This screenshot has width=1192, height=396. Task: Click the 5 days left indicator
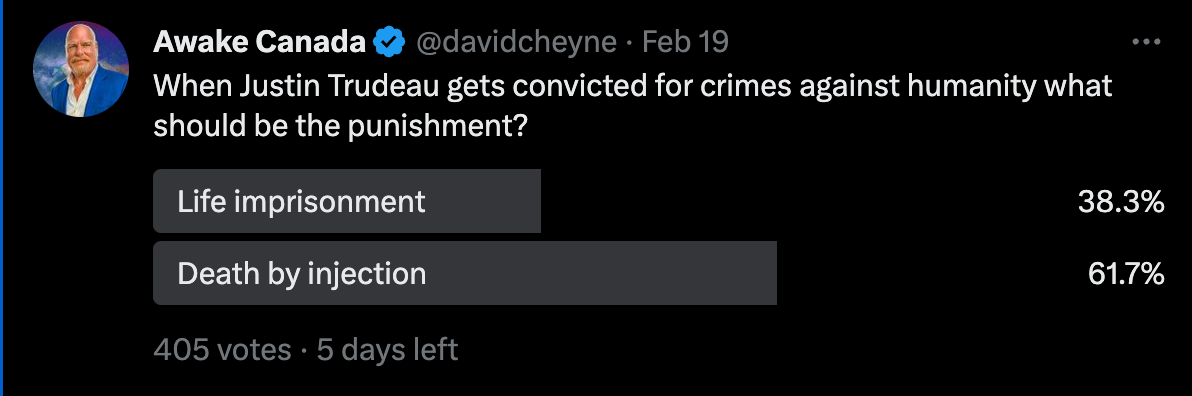[388, 350]
